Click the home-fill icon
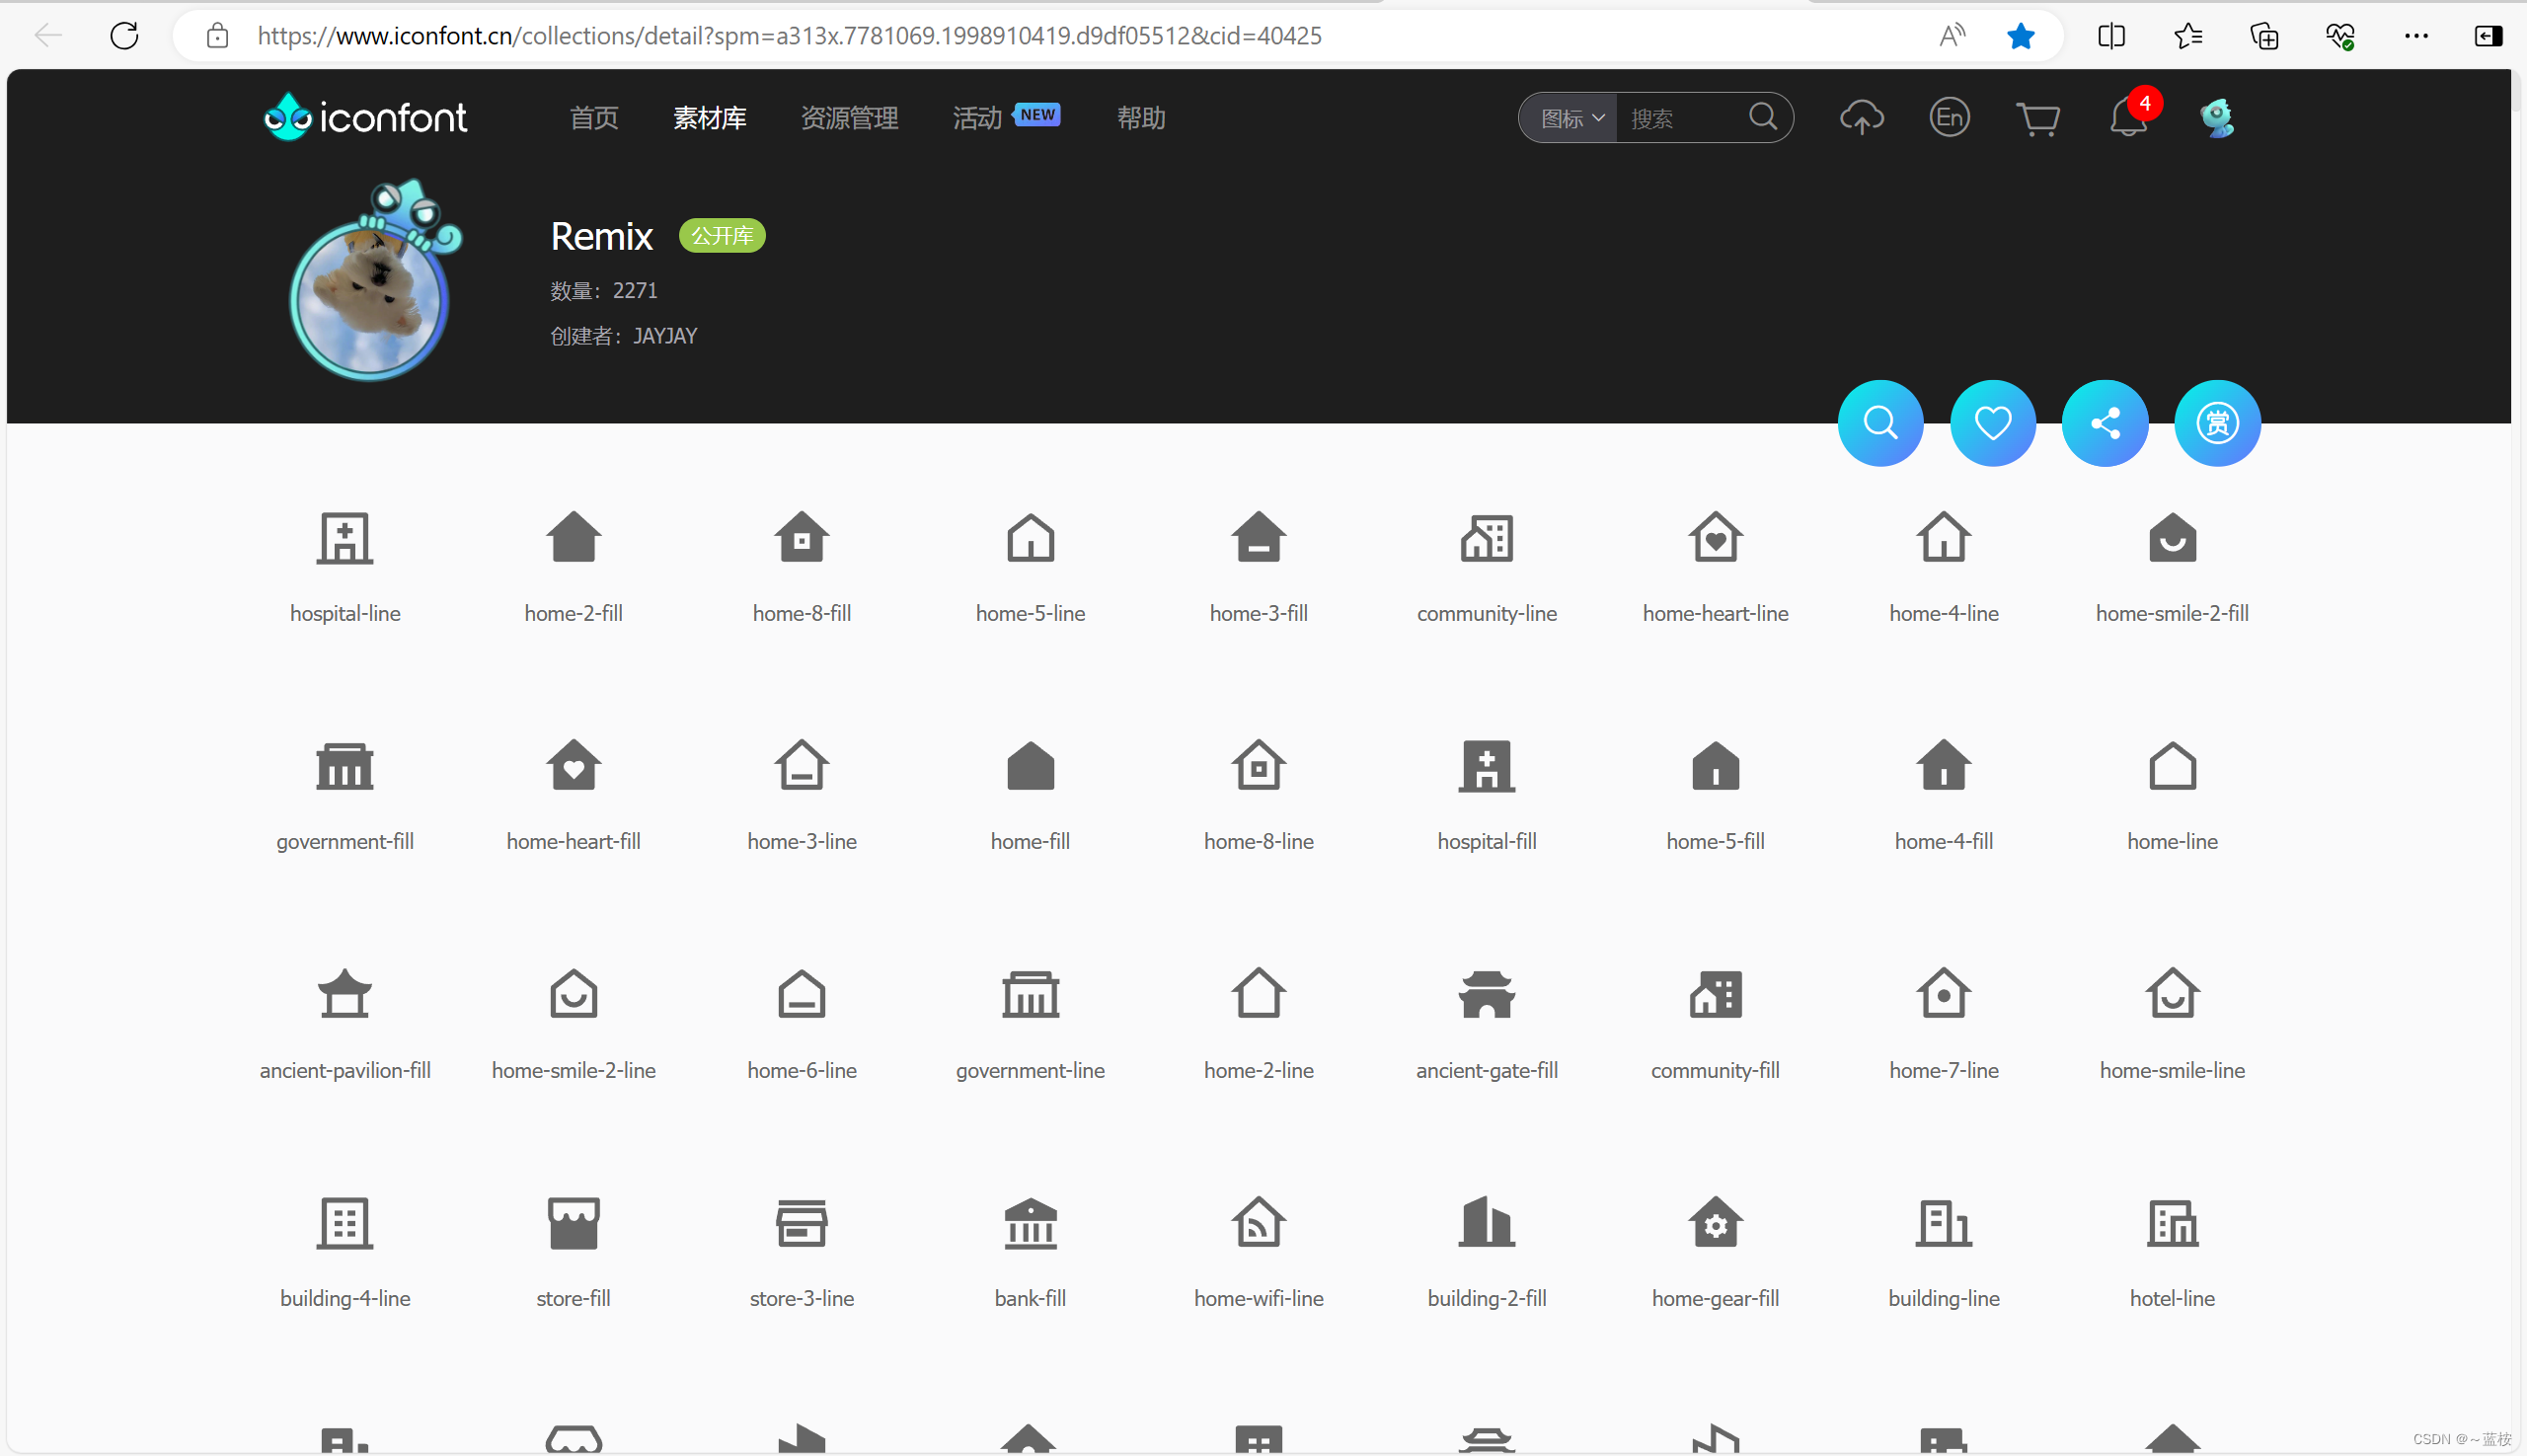 coord(1030,766)
